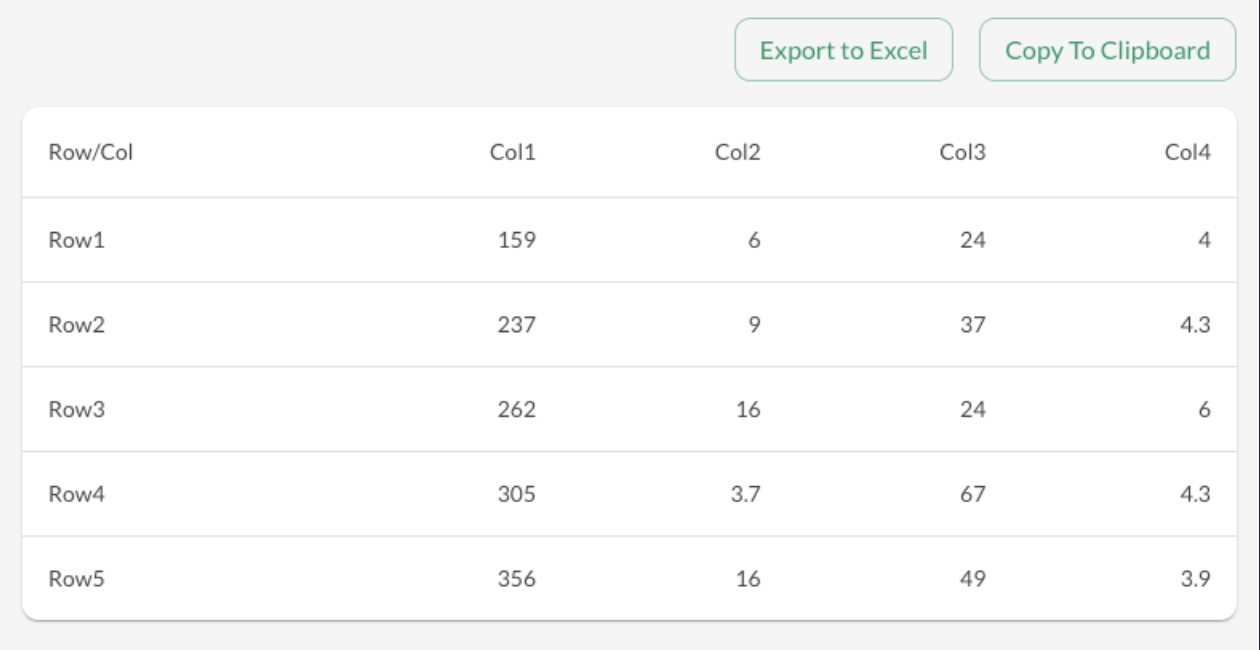Screen dimensions: 1260x650
Task: Click the Col3 column header
Action: (x=962, y=153)
